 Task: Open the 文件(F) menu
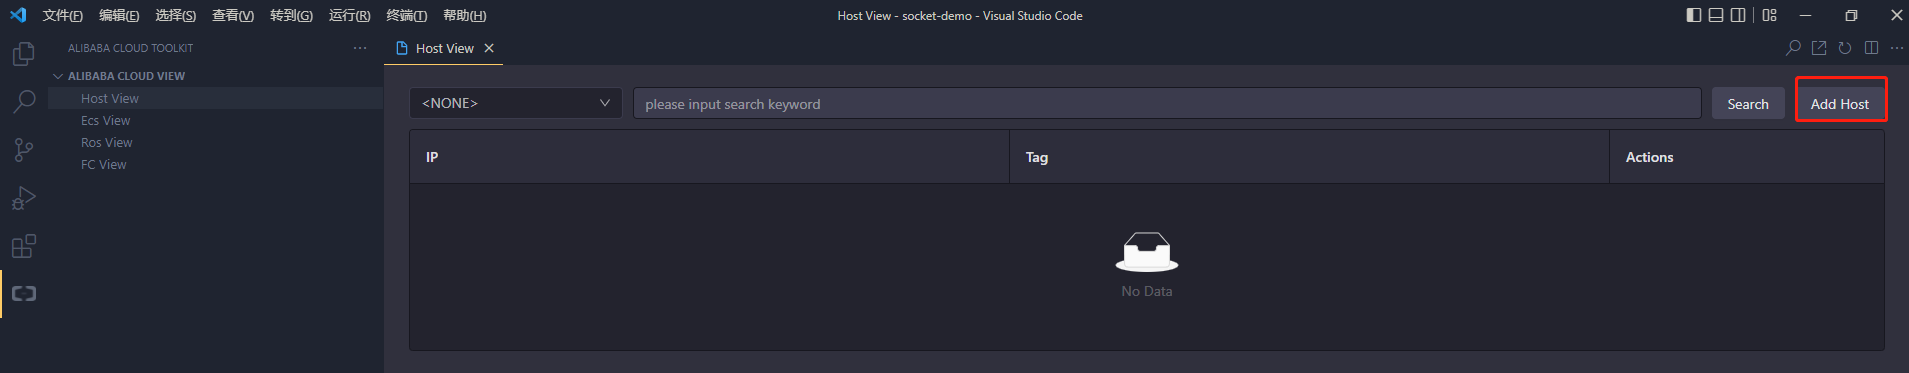[x=63, y=15]
